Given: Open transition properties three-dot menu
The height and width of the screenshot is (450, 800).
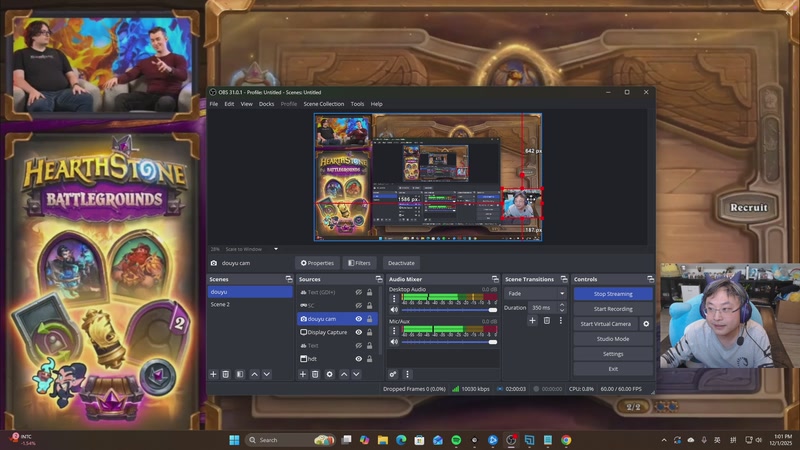Looking at the screenshot, I should tap(561, 320).
